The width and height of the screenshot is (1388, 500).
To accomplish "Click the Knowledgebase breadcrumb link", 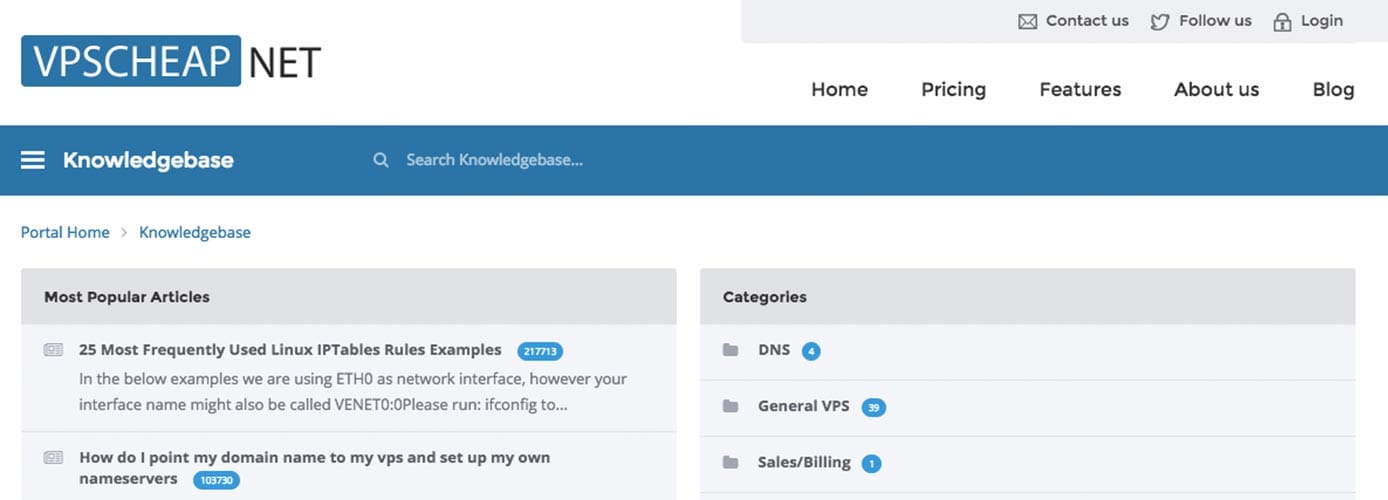I will pos(195,232).
